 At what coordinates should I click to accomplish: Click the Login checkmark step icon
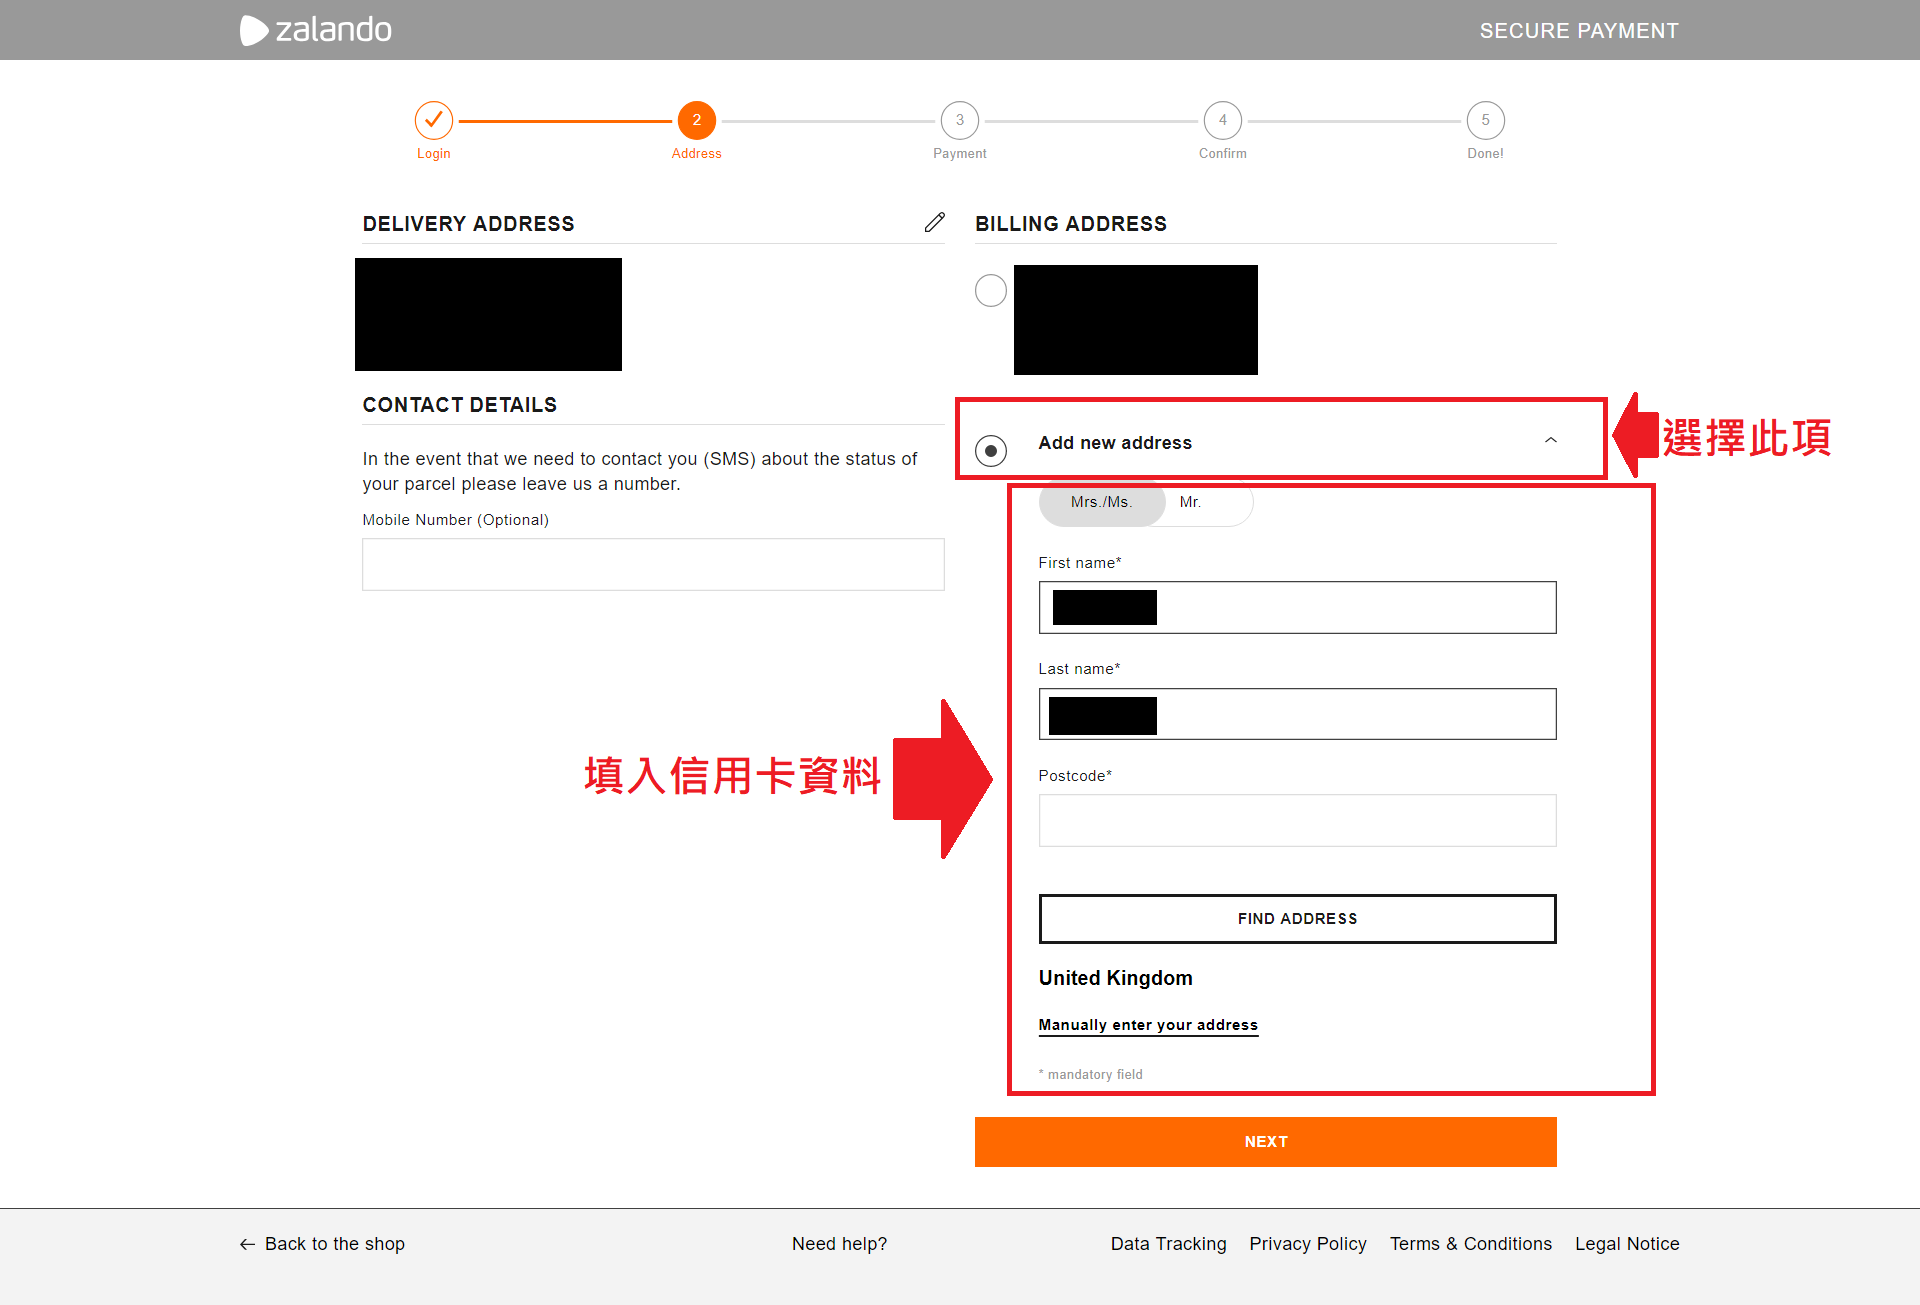click(x=433, y=120)
